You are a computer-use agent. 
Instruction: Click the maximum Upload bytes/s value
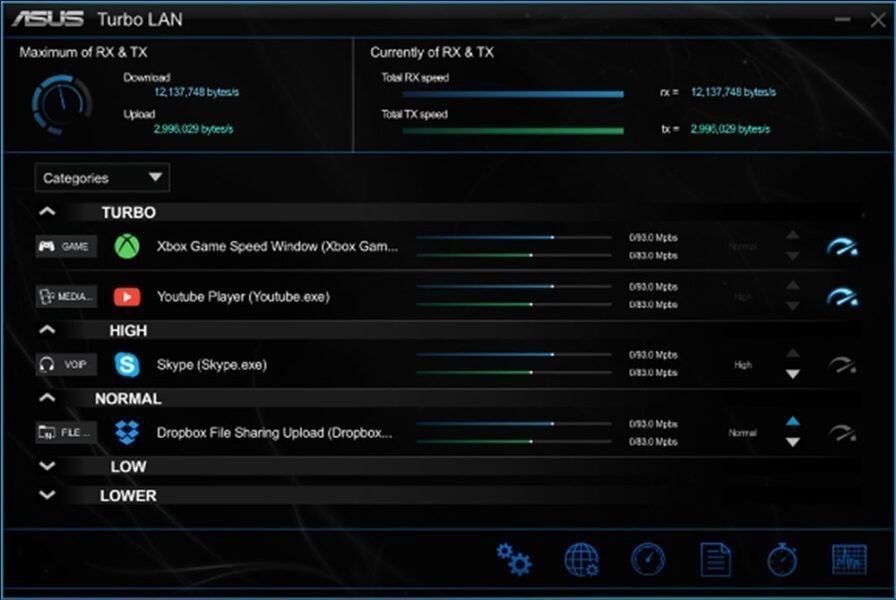coord(193,129)
